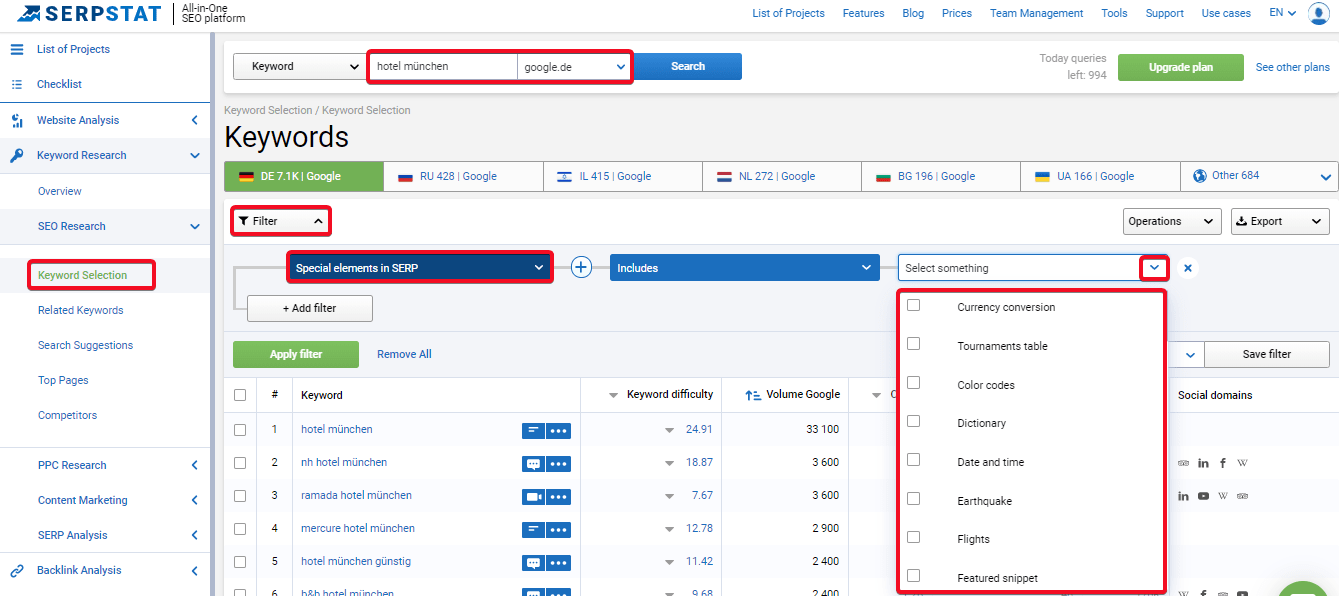This screenshot has height=596, width=1339.
Task: Click YouTube icon in ramada hotel münchen row
Action: point(1203,496)
